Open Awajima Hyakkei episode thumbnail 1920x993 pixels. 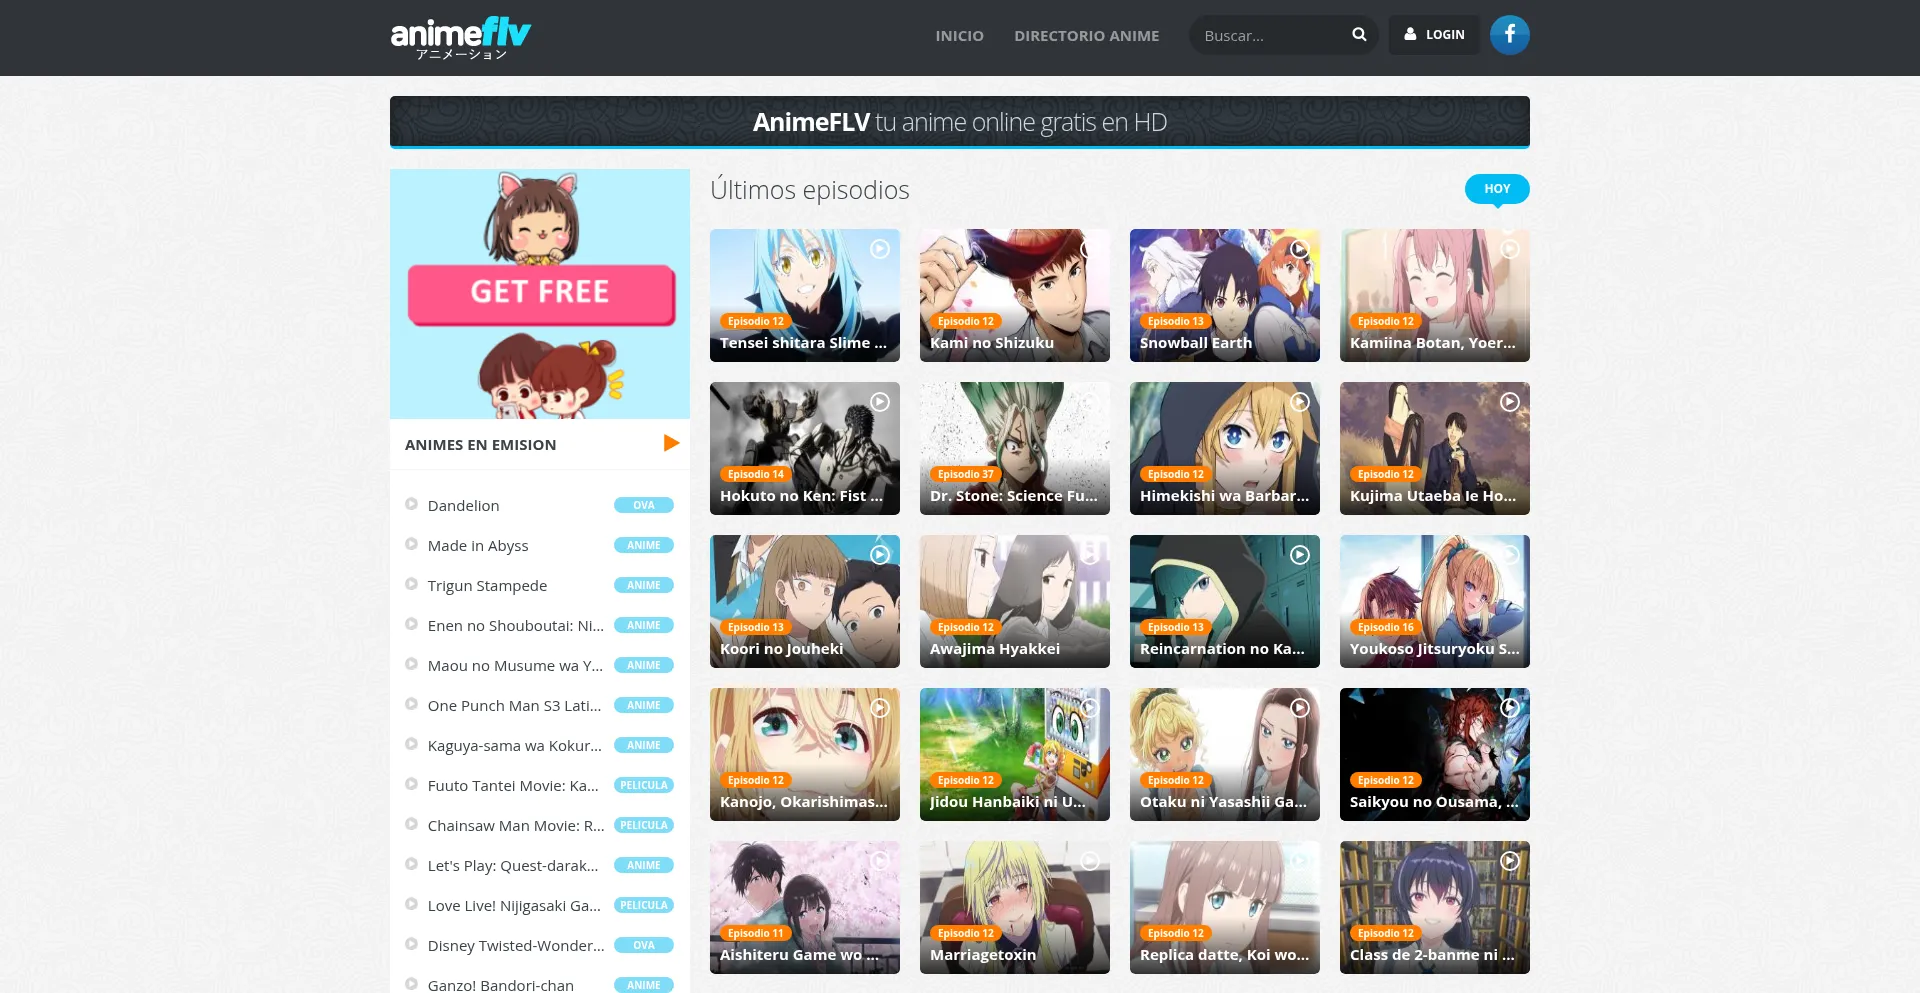[x=1015, y=601]
